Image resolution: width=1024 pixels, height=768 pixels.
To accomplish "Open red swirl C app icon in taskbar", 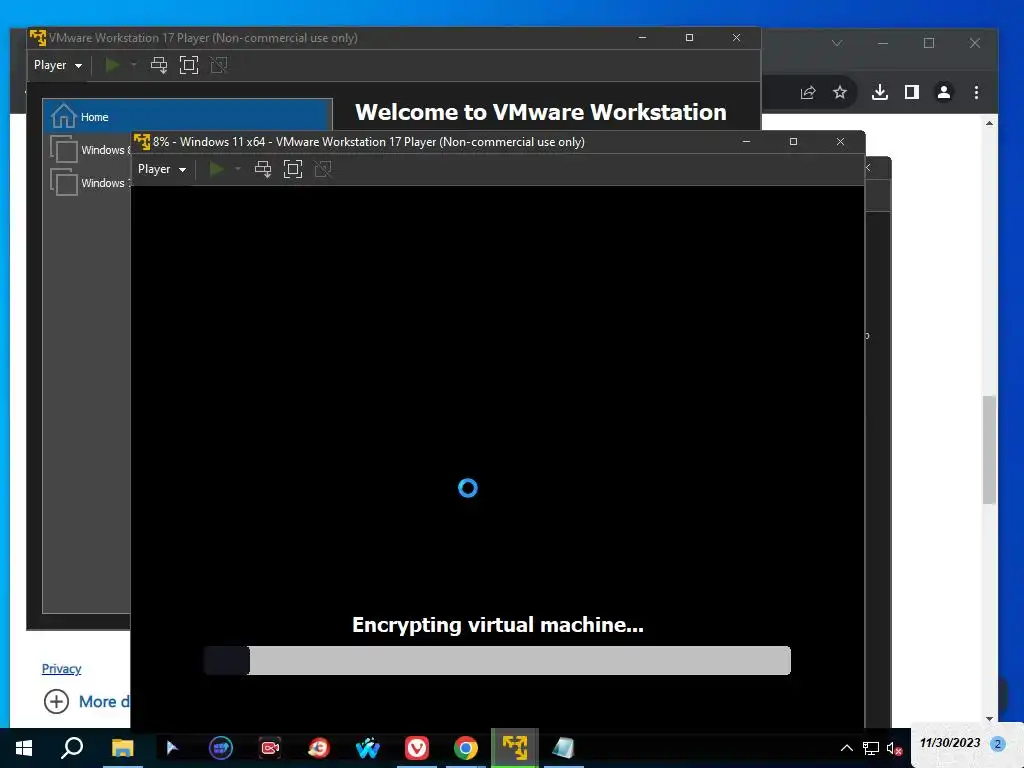I will point(319,748).
